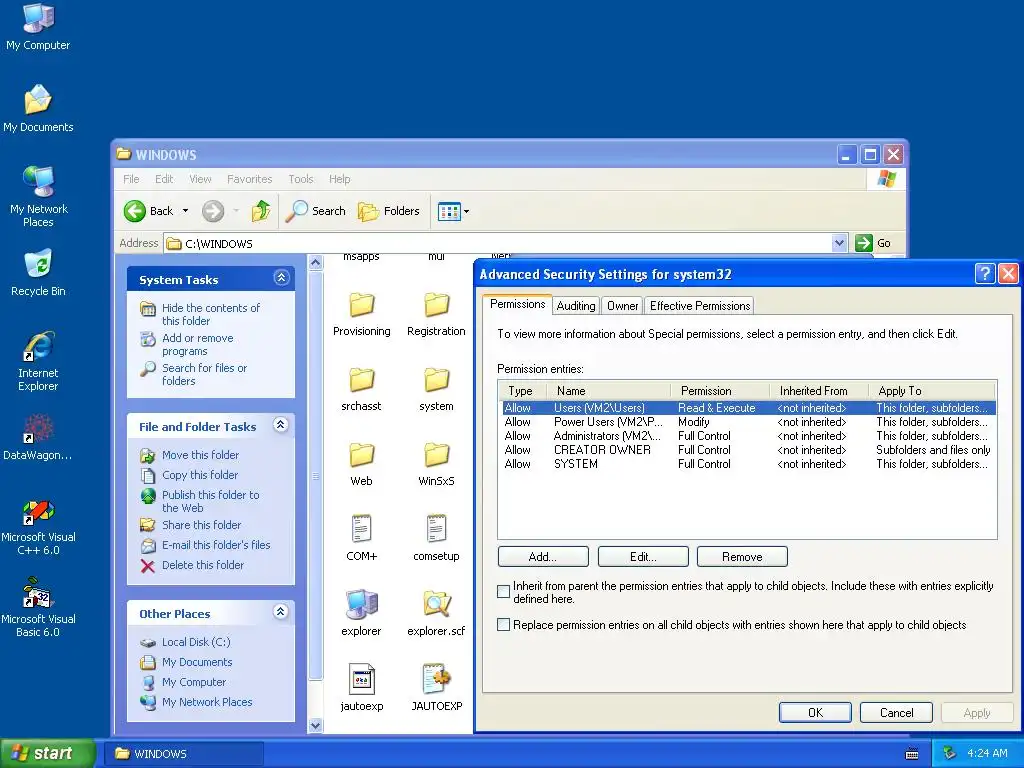Open the Tools menu
Image resolution: width=1024 pixels, height=768 pixels.
coord(301,179)
